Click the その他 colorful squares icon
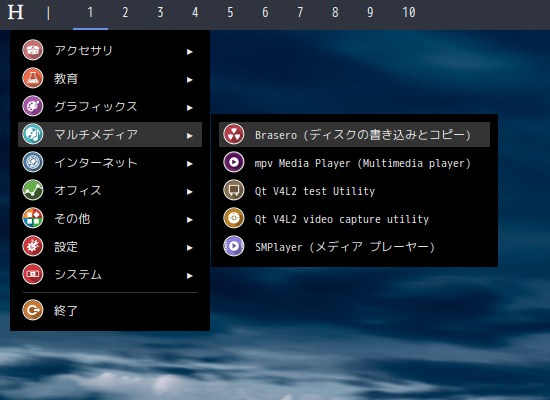The width and height of the screenshot is (550, 400). tap(33, 218)
